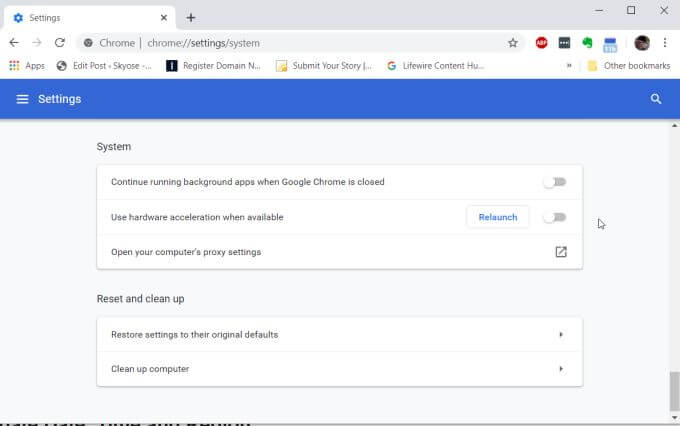
Task: Click the Evernote elephant extension icon
Action: click(587, 43)
